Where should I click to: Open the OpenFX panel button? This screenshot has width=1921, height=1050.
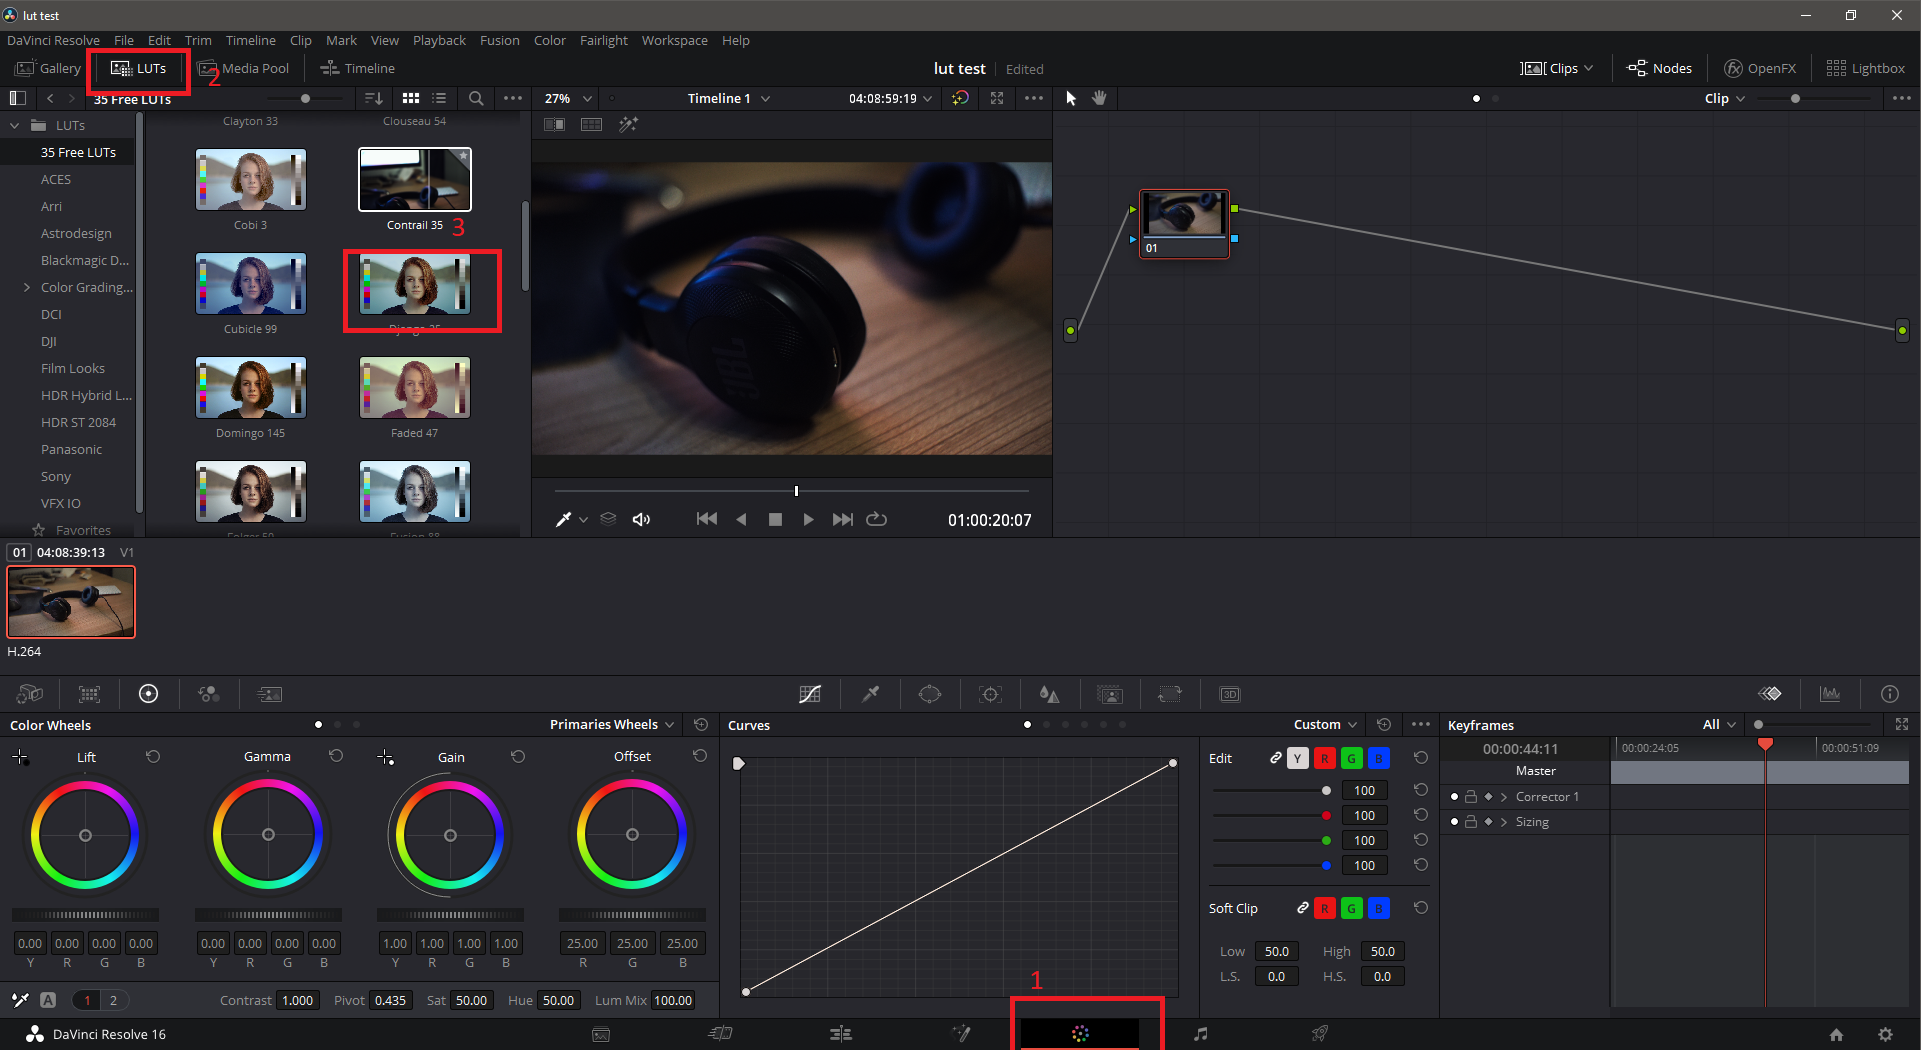(x=1760, y=68)
